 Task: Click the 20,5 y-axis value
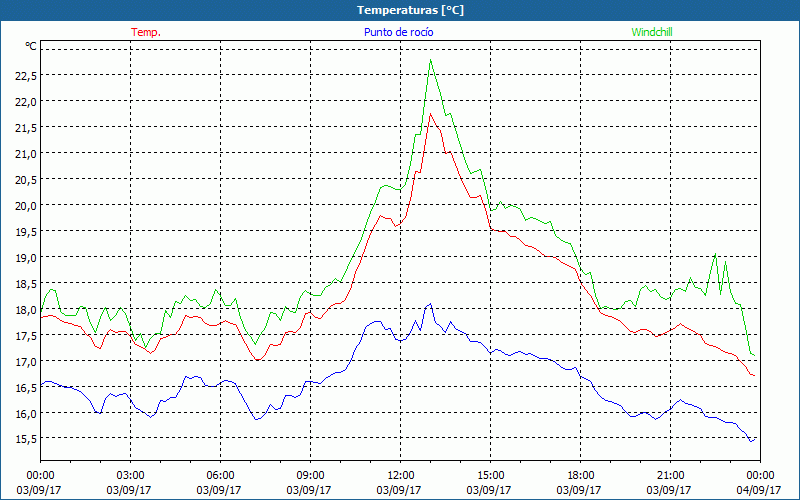click(26, 180)
